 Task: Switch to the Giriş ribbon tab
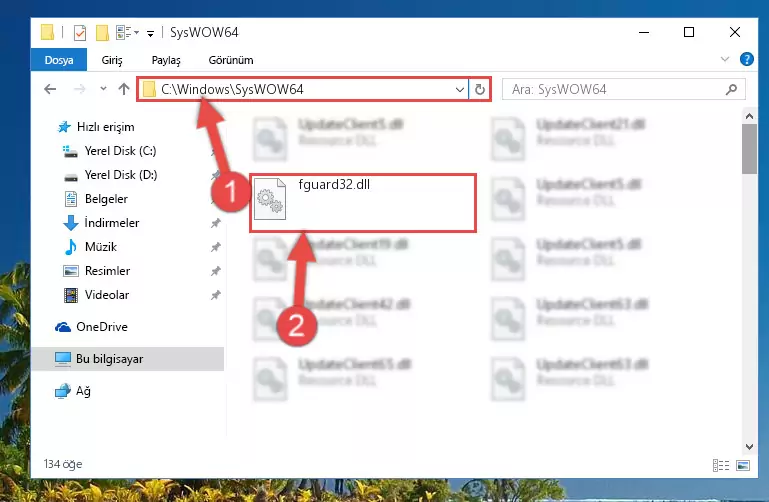coord(112,60)
